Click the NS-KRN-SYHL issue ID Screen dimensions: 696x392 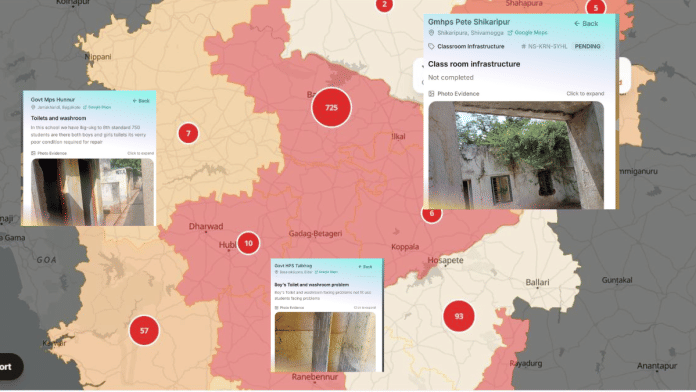click(x=547, y=46)
